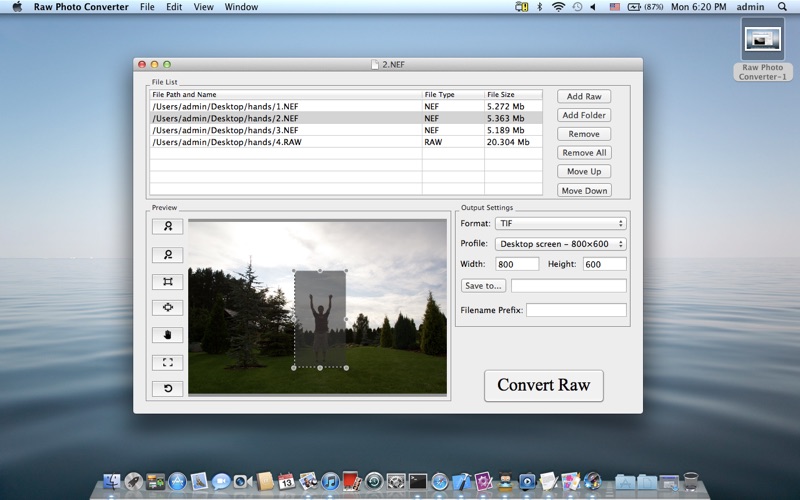Viewport: 800px width, 500px height.
Task: Click the Wi-Fi status icon
Action: 559,7
